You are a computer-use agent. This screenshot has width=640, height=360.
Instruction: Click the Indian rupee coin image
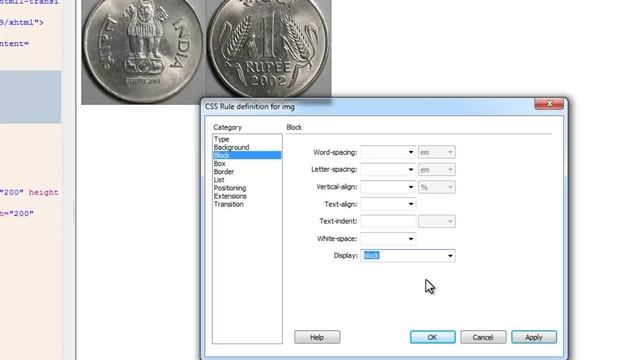coord(206,51)
